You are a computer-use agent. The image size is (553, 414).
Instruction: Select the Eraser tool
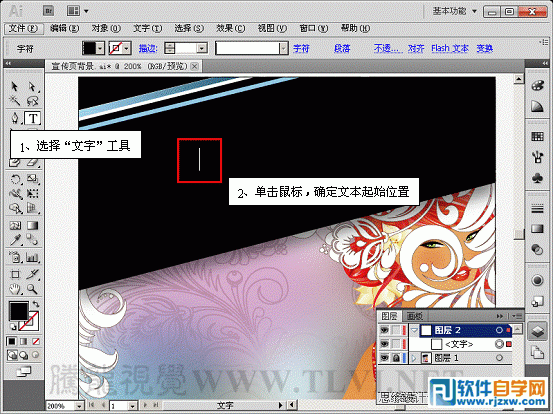point(32,163)
